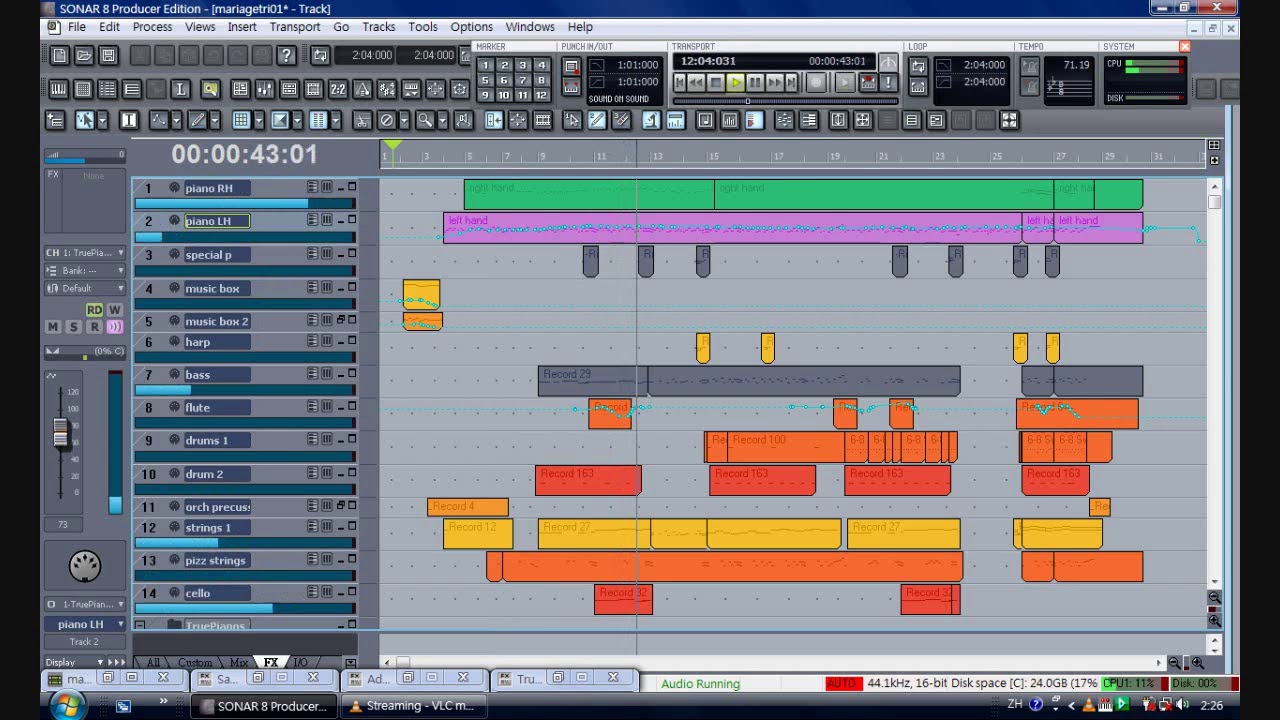Open the Display options dropdown
The width and height of the screenshot is (1280, 720).
tap(72, 662)
